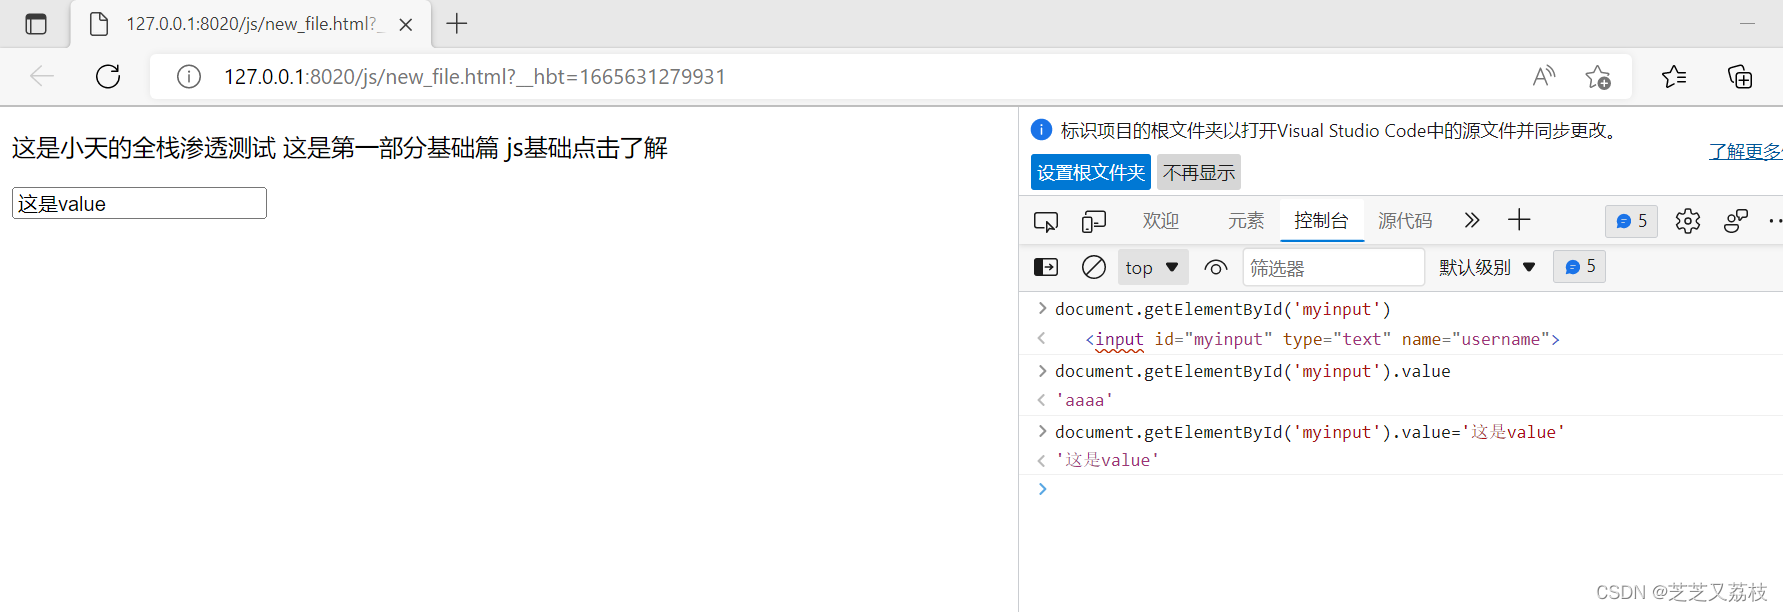
Task: Open issues badge showing 5 in tab bar
Action: pos(1631,221)
